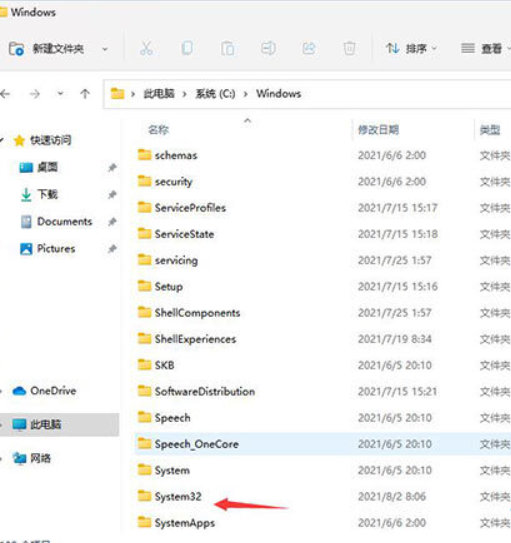Select OneDrive in the navigation pane
The height and width of the screenshot is (543, 511).
53,391
